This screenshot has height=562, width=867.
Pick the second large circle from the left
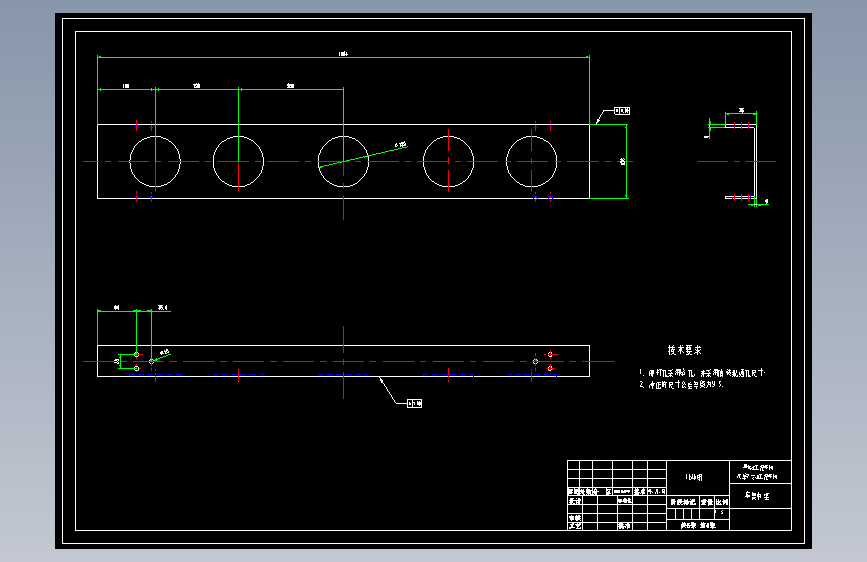tap(238, 162)
